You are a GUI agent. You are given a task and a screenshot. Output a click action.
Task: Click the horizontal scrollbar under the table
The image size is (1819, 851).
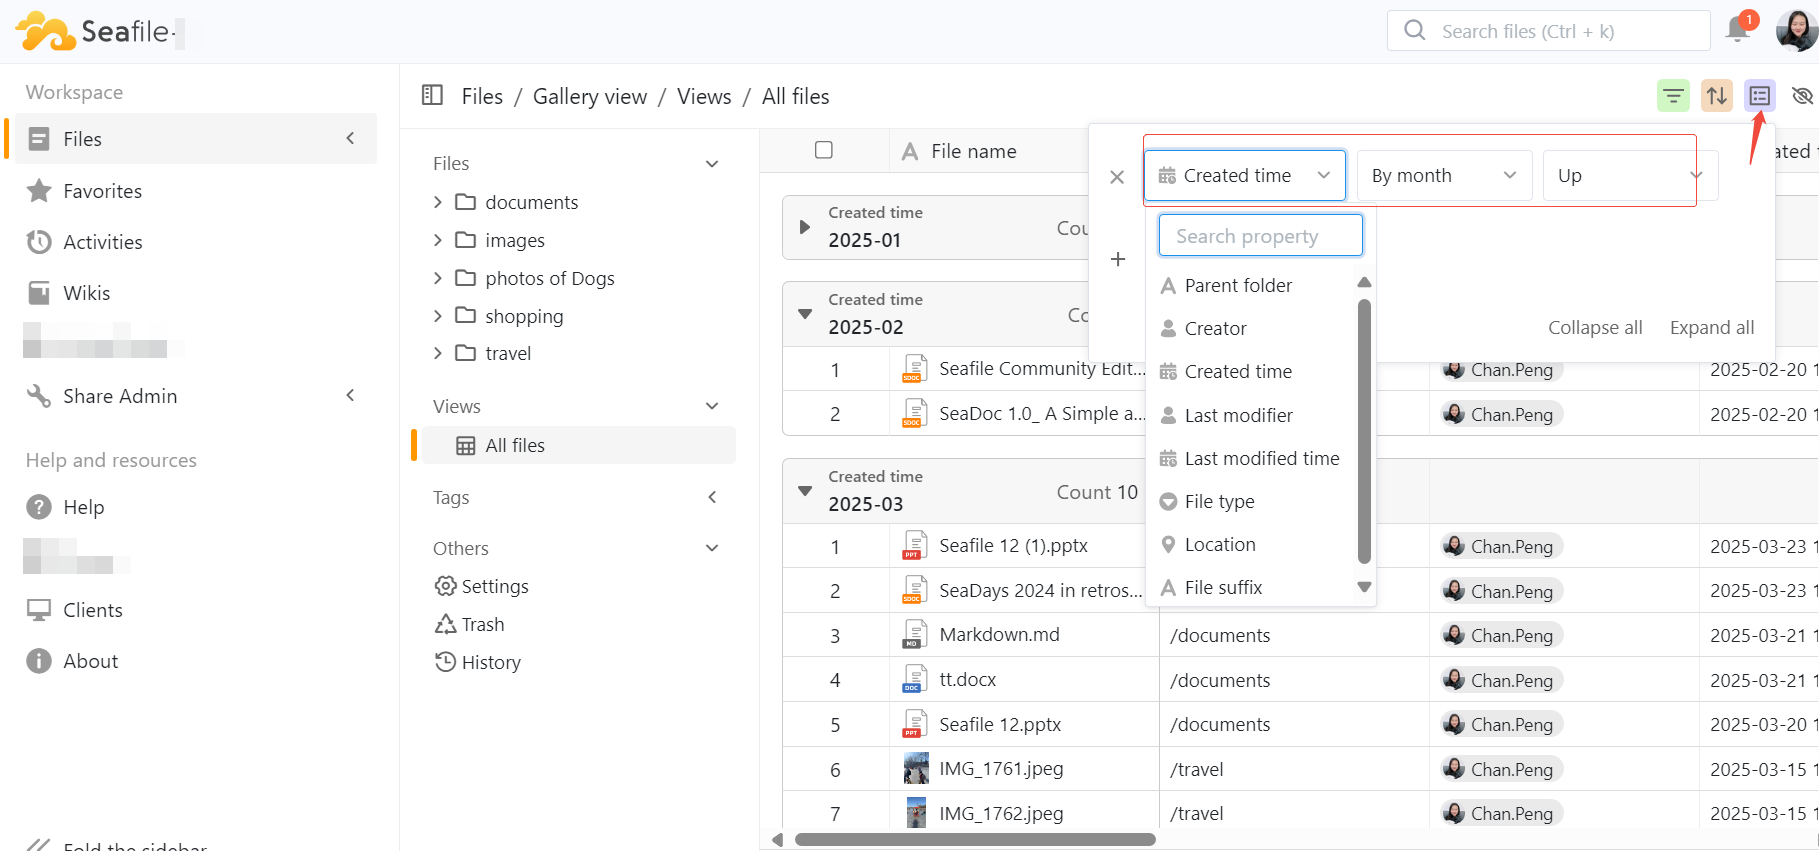(975, 839)
